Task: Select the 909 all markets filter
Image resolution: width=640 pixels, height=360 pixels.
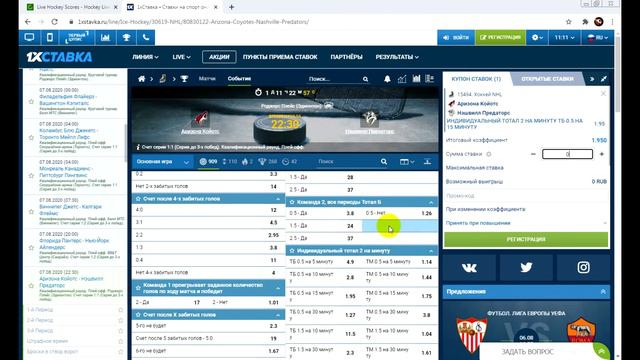Action: pyautogui.click(x=208, y=162)
